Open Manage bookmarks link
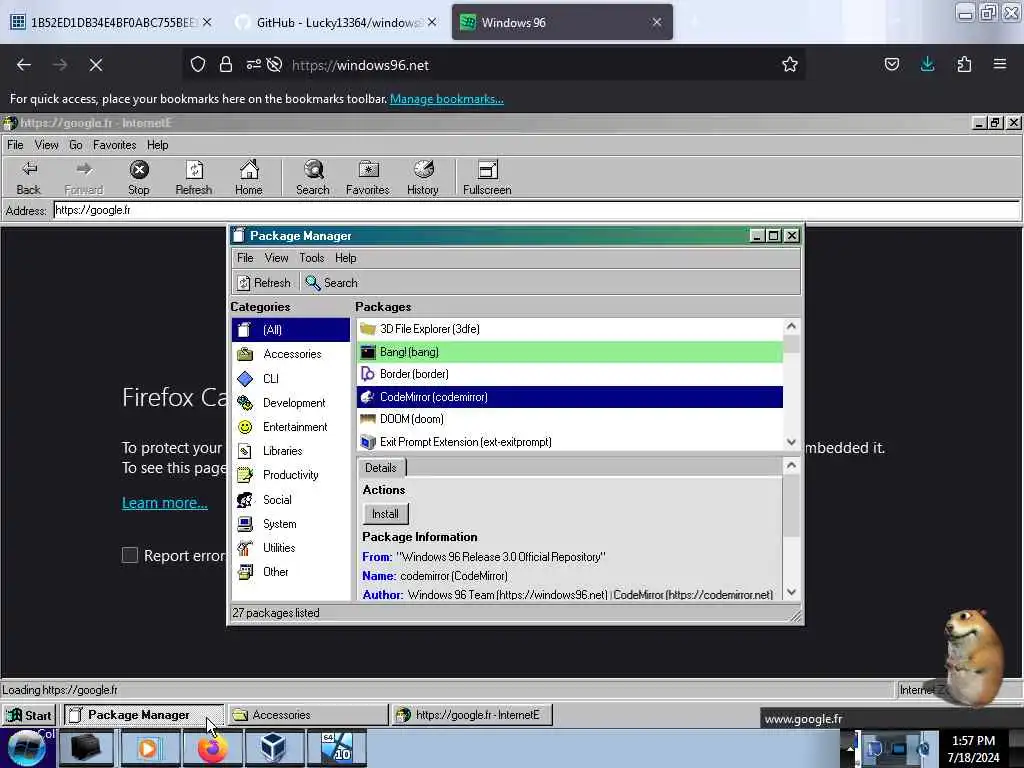The image size is (1024, 768). pos(447,99)
